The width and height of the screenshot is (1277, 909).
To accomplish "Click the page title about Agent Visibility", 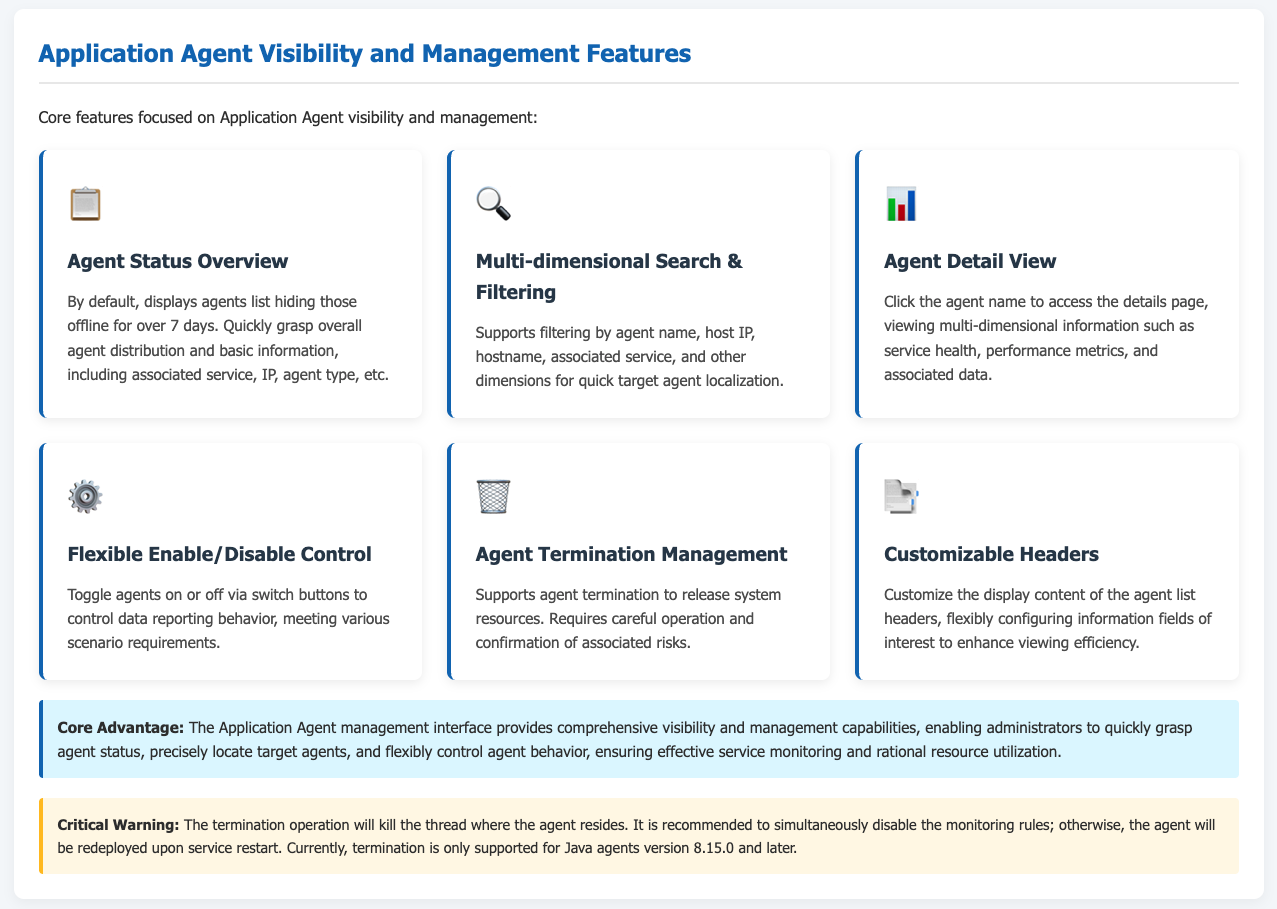I will point(364,55).
